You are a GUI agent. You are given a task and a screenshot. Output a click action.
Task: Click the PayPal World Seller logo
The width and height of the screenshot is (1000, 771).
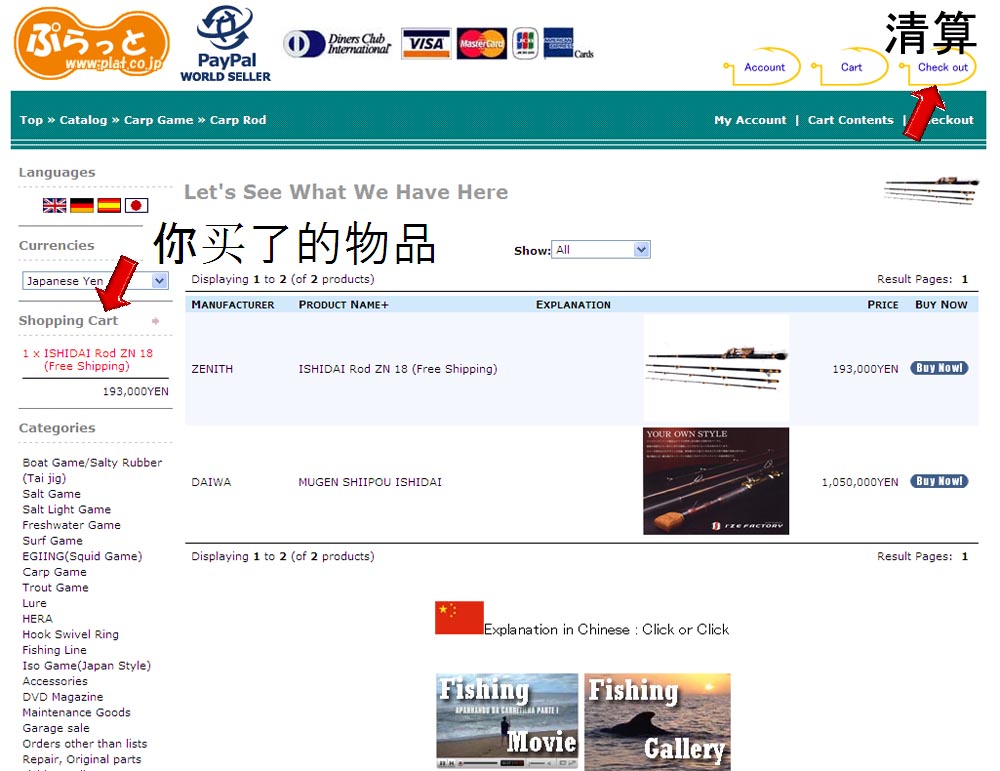[x=225, y=43]
